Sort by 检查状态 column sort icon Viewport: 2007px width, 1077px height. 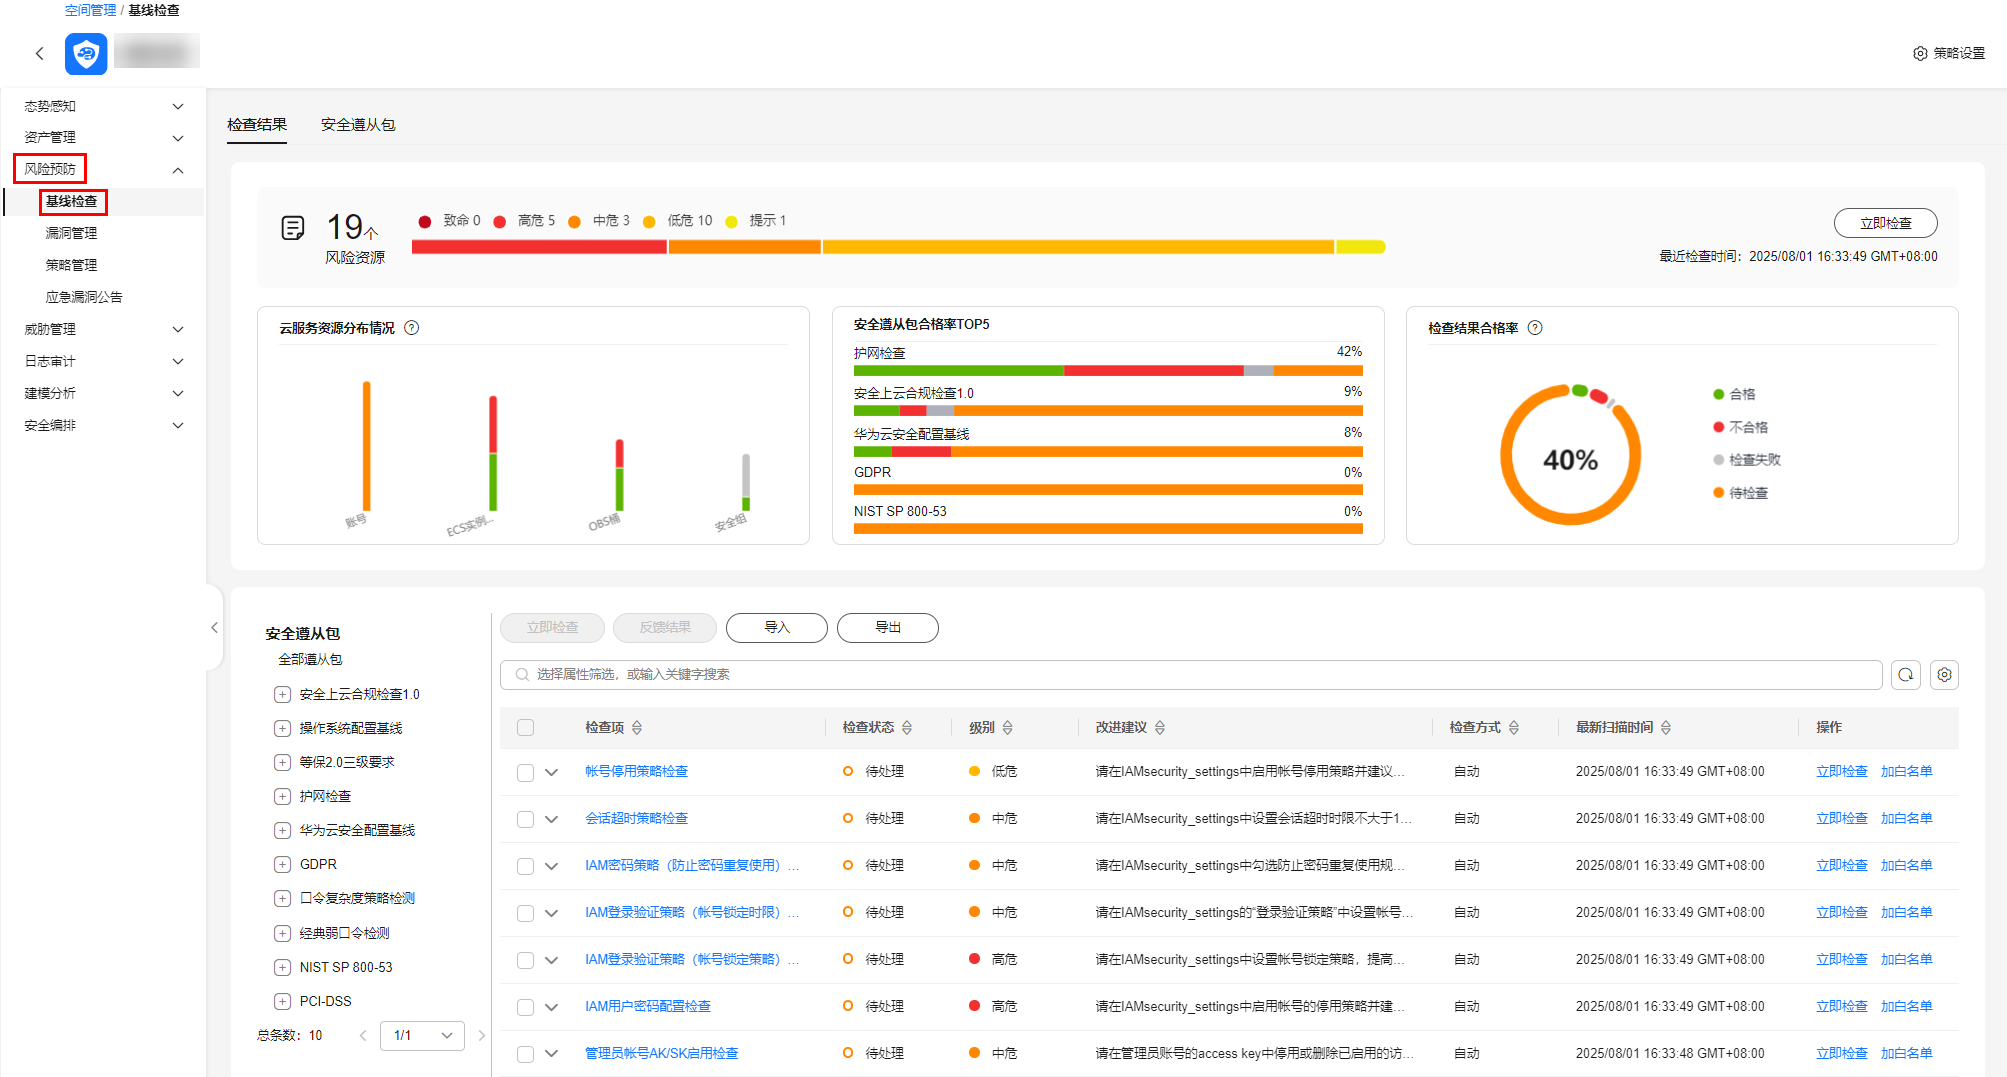point(907,728)
